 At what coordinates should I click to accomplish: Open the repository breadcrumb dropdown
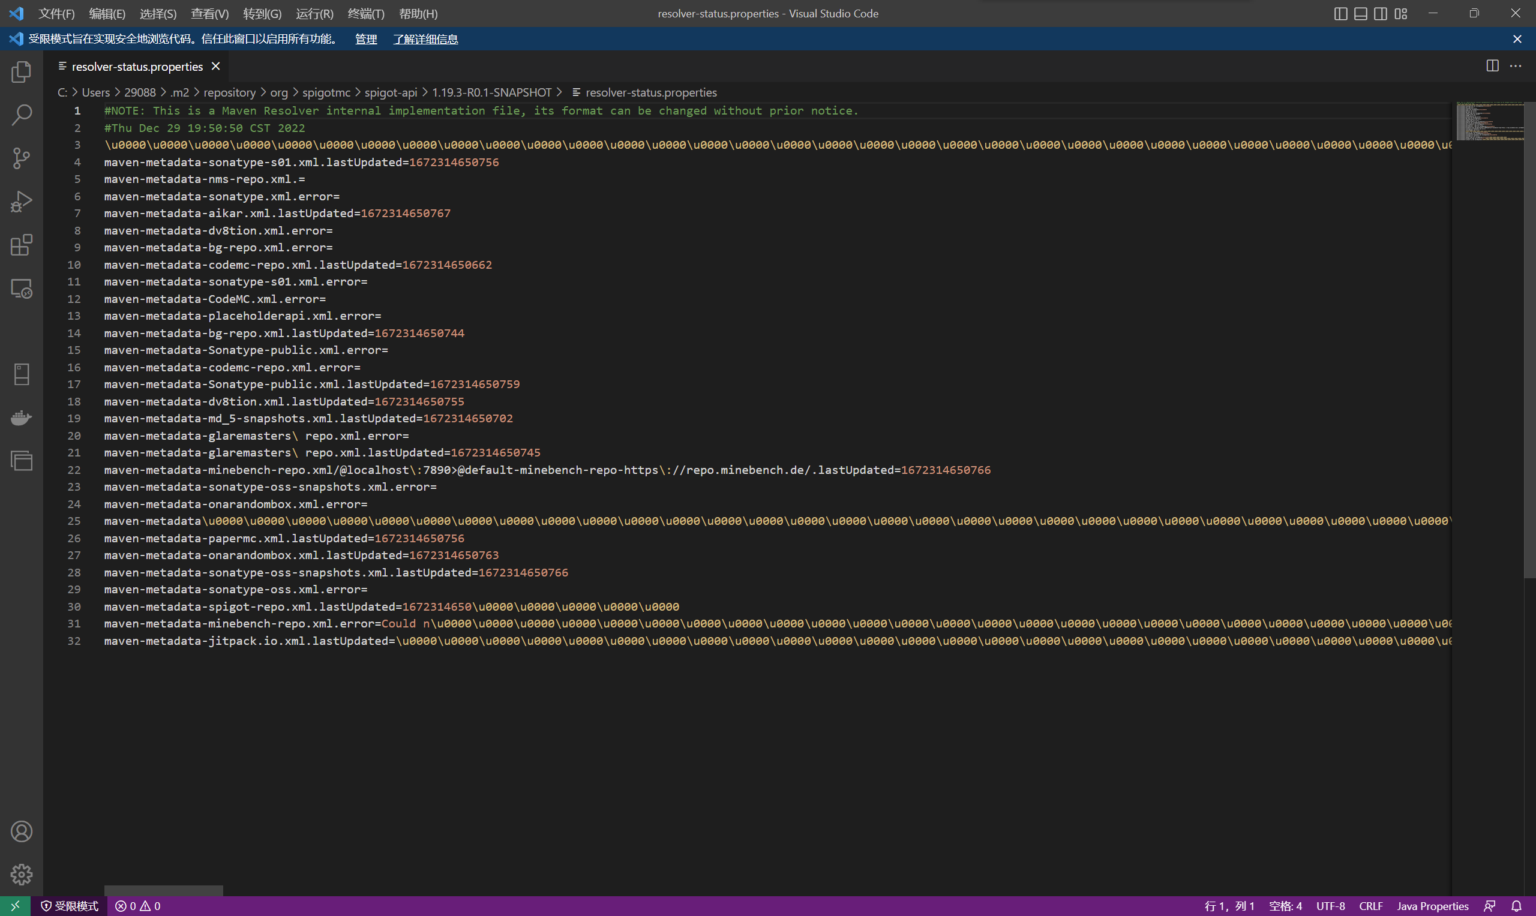point(229,92)
